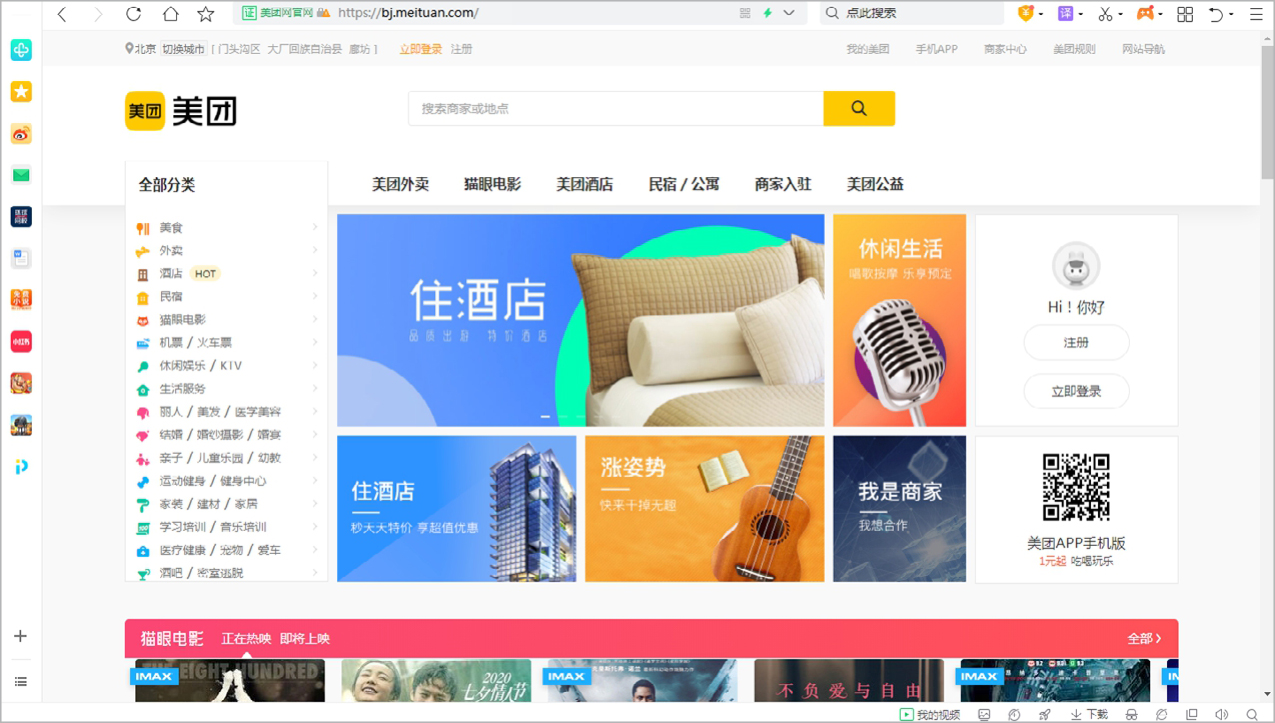Open the zoom magnifier icon in status bar
1275x723 pixels.
[x=1252, y=715]
